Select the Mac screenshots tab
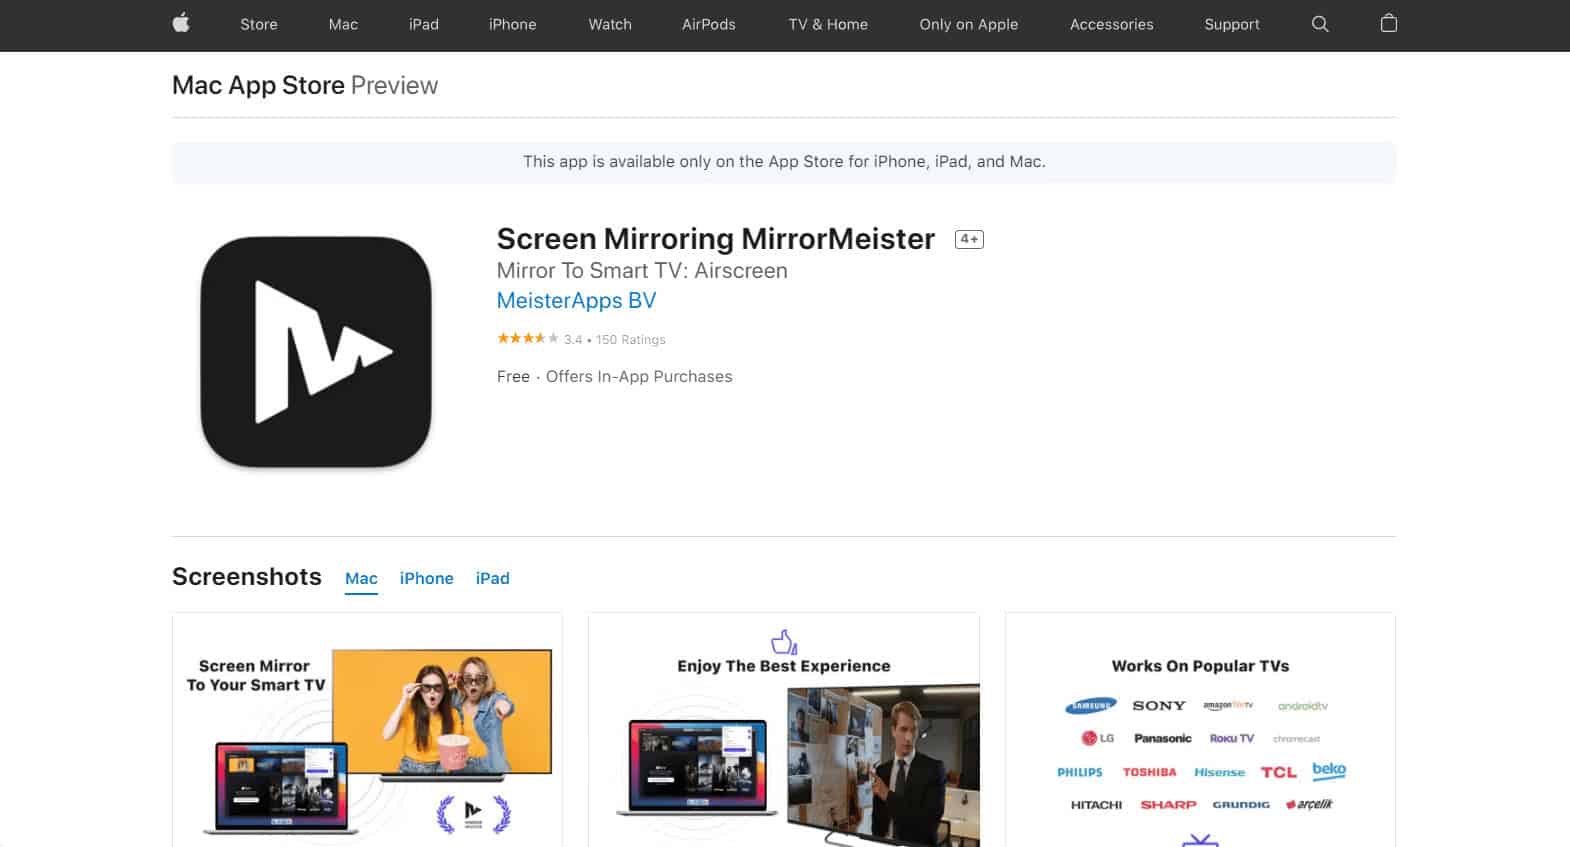The image size is (1570, 847). [x=361, y=578]
